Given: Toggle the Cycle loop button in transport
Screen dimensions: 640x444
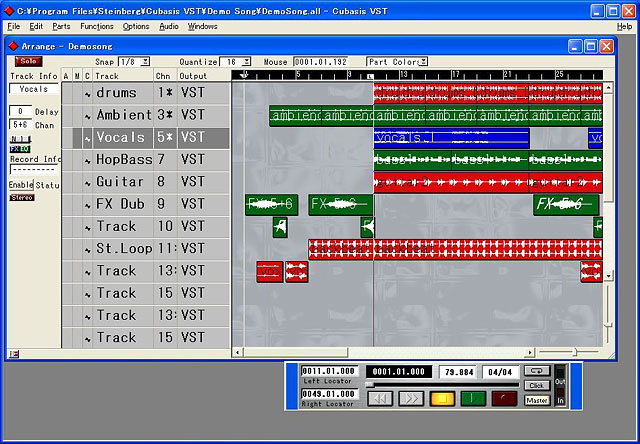Looking at the screenshot, I should coord(537,371).
